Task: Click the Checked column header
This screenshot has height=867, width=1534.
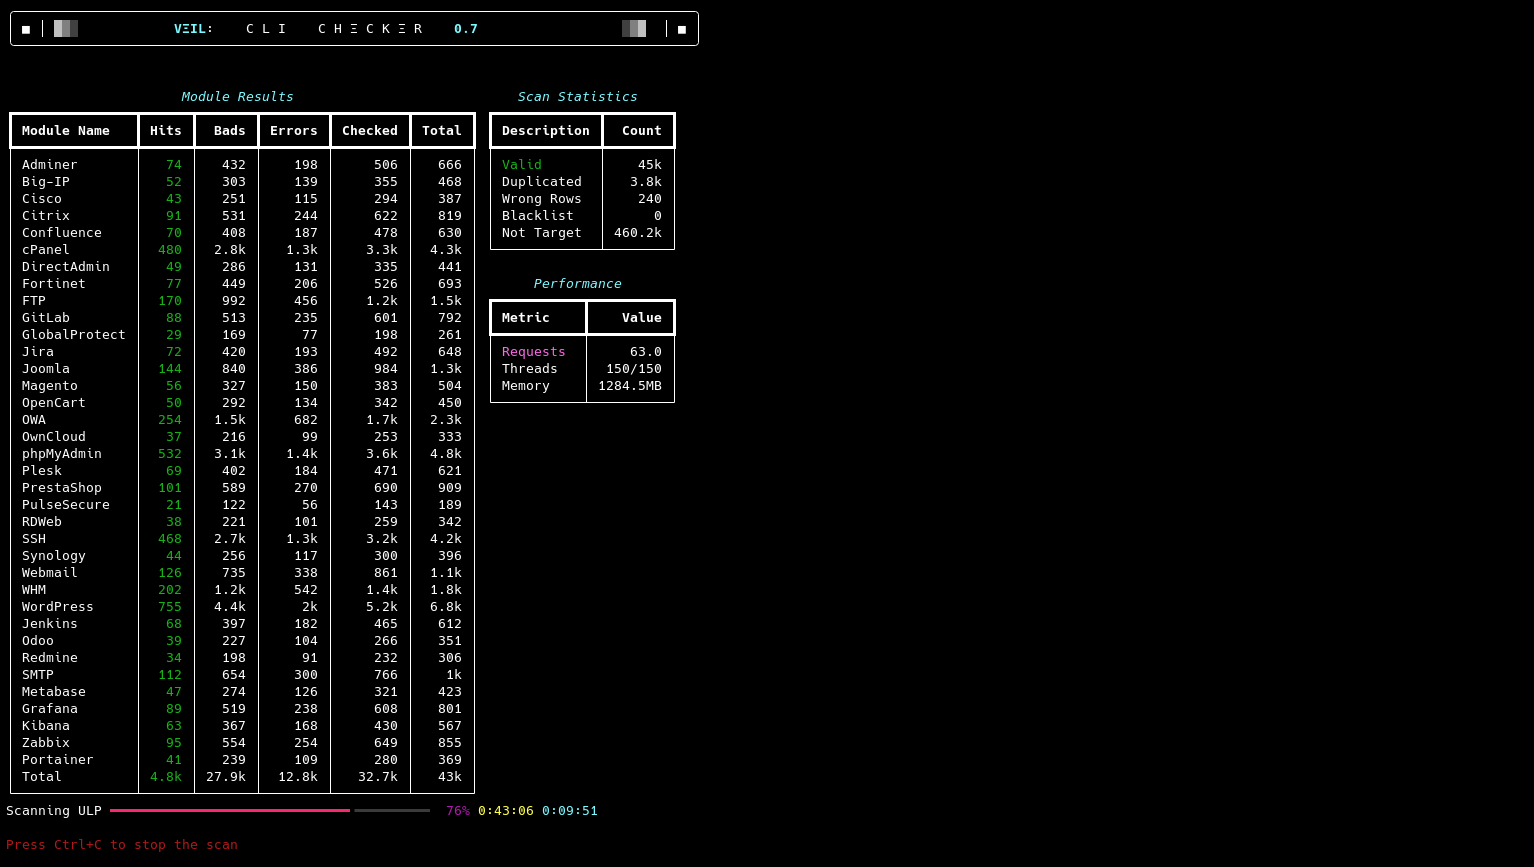Action: (x=370, y=131)
